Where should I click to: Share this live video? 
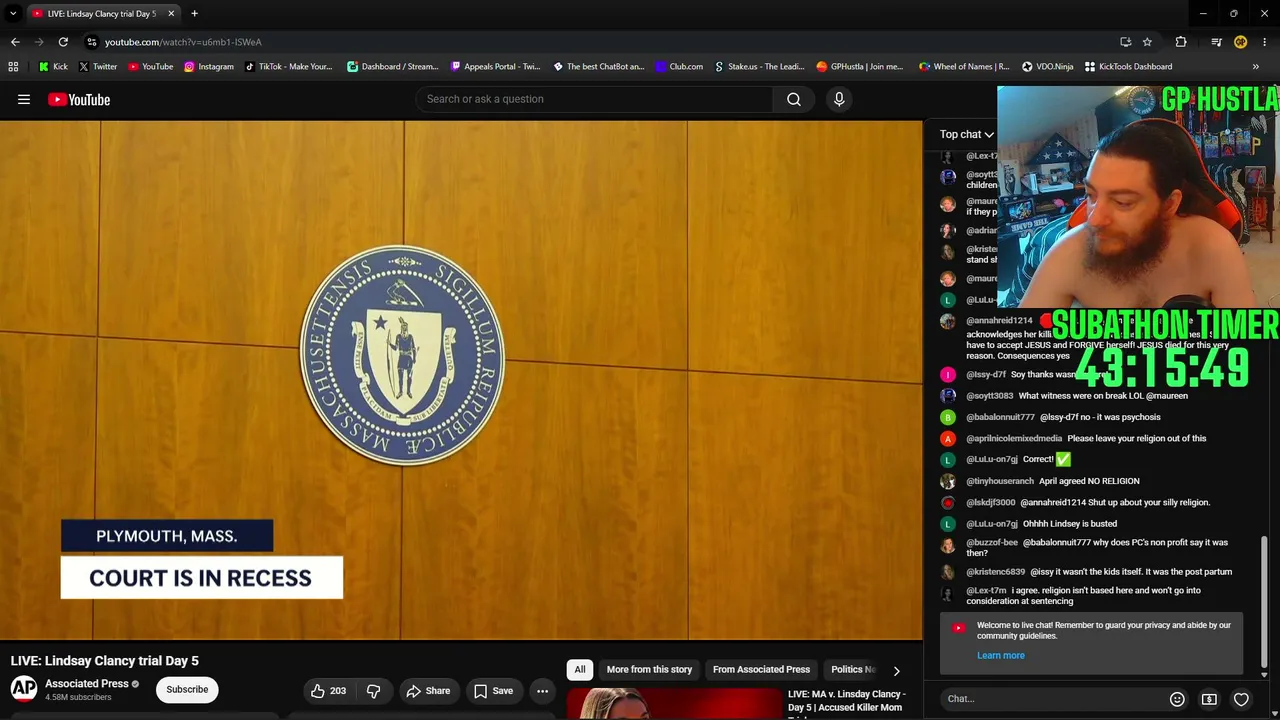[x=428, y=691]
